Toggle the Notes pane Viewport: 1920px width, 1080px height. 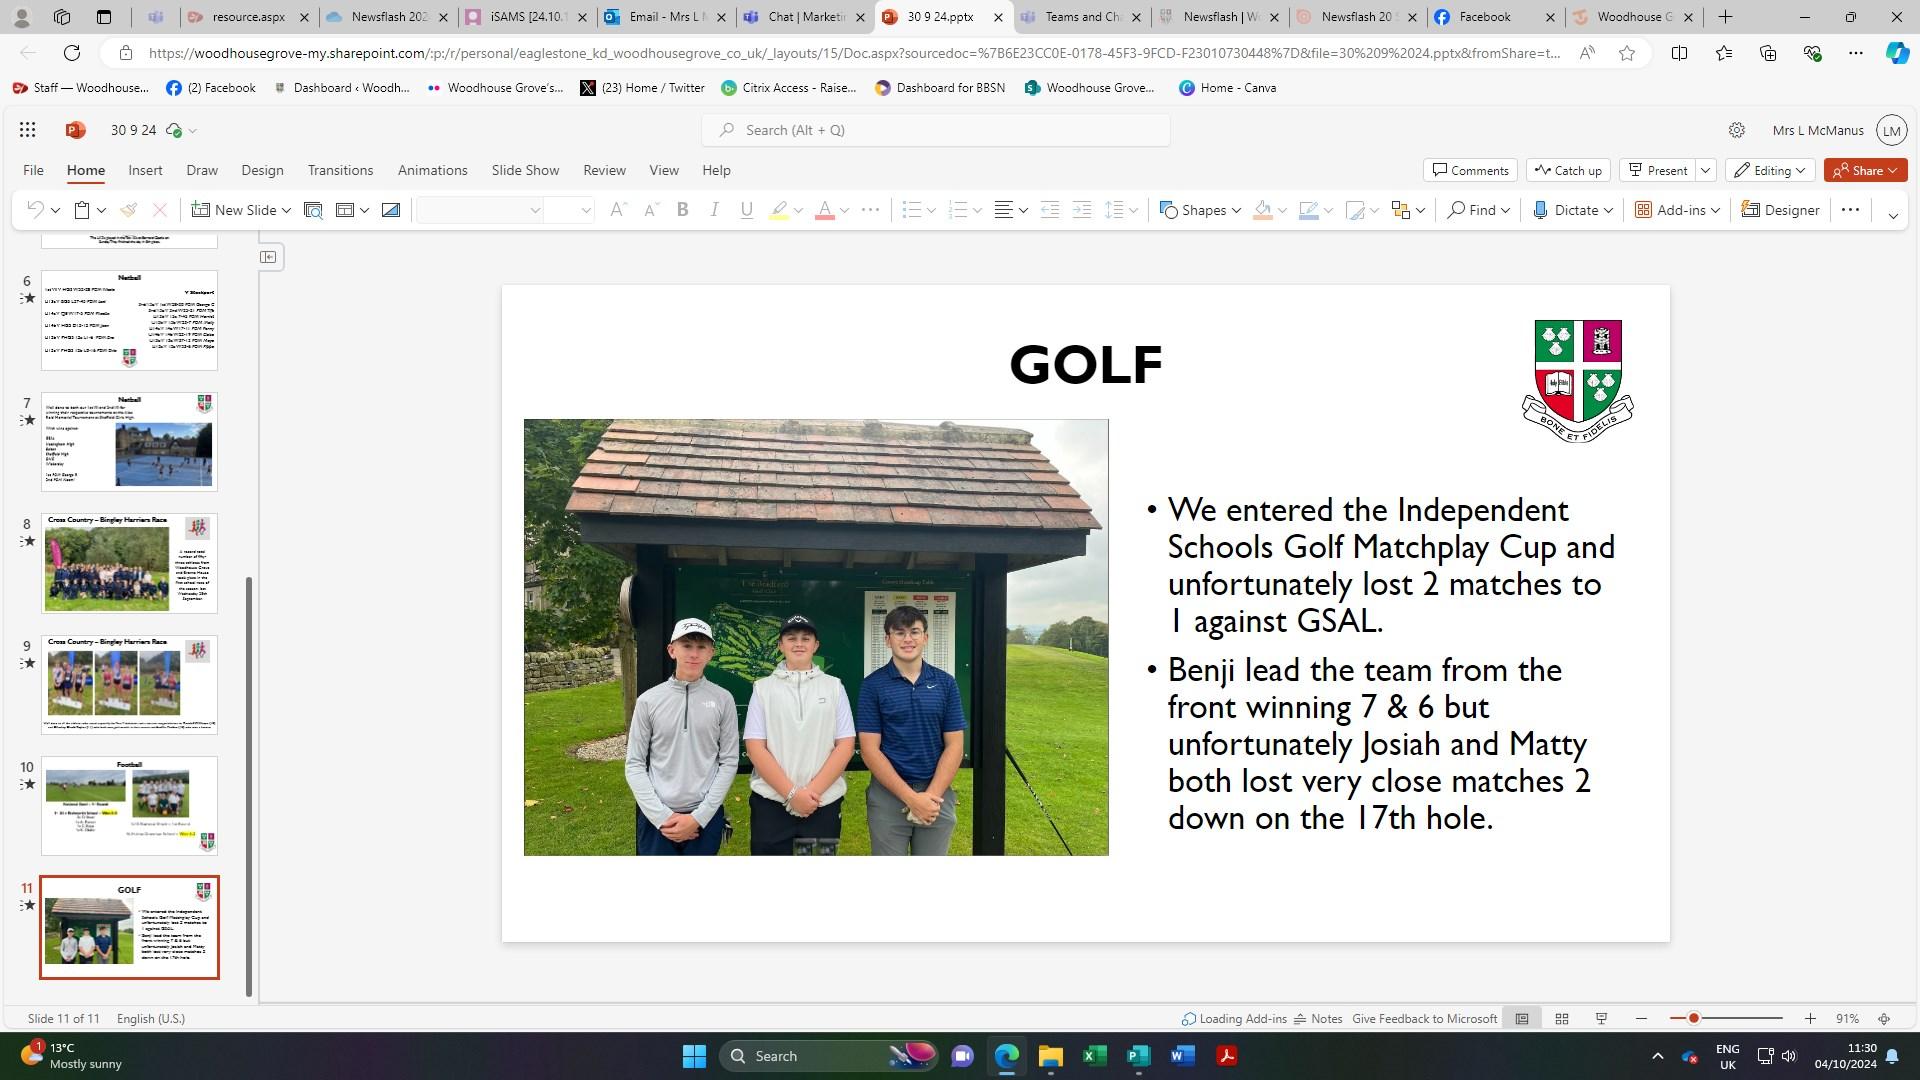(x=1317, y=1018)
